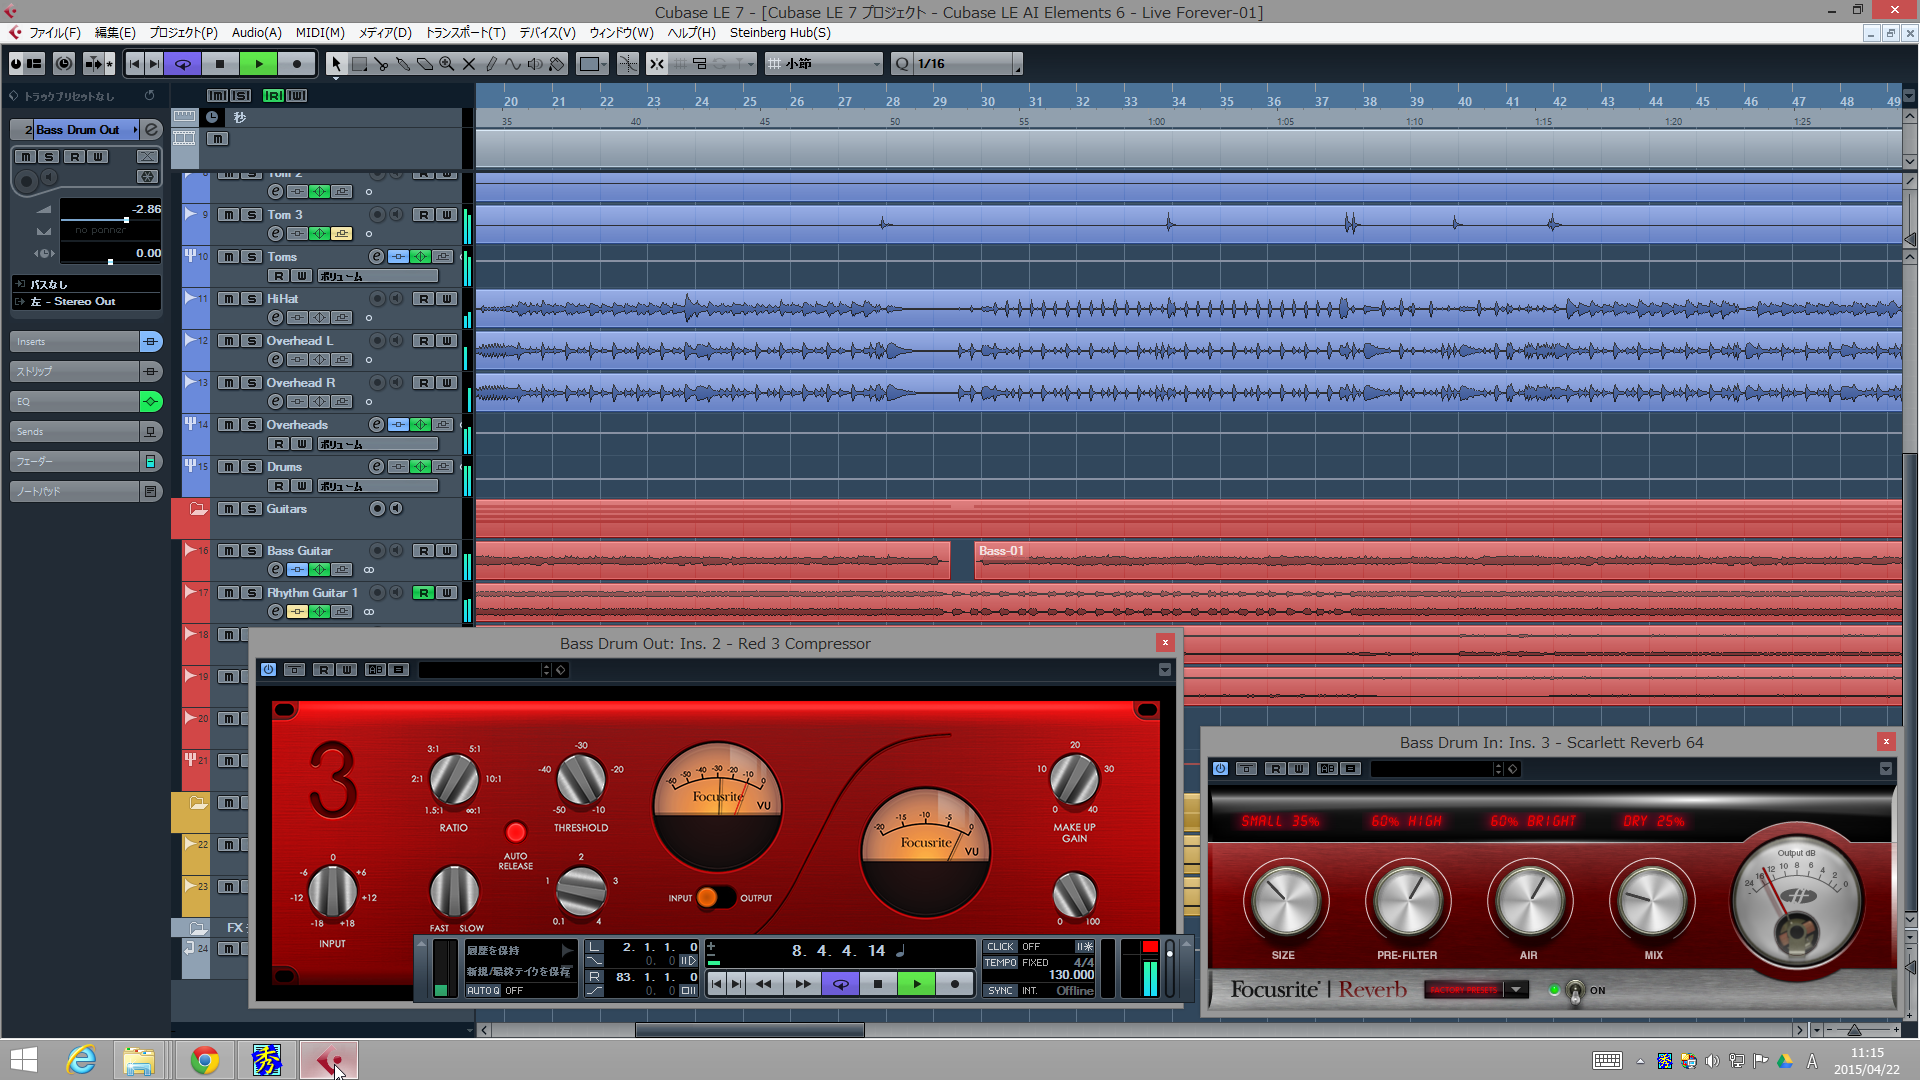The image size is (1920, 1080).
Task: Click bar 30 on timeline ruler
Action: (x=988, y=102)
